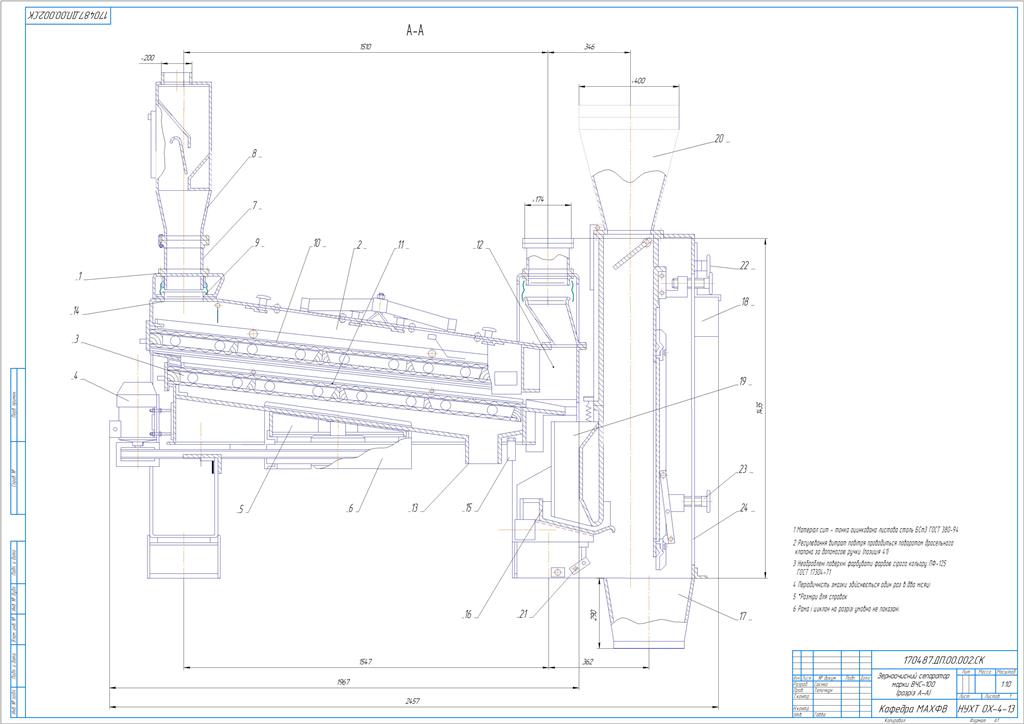Click position callout number 15
This screenshot has height=724, width=1024.
tap(468, 509)
